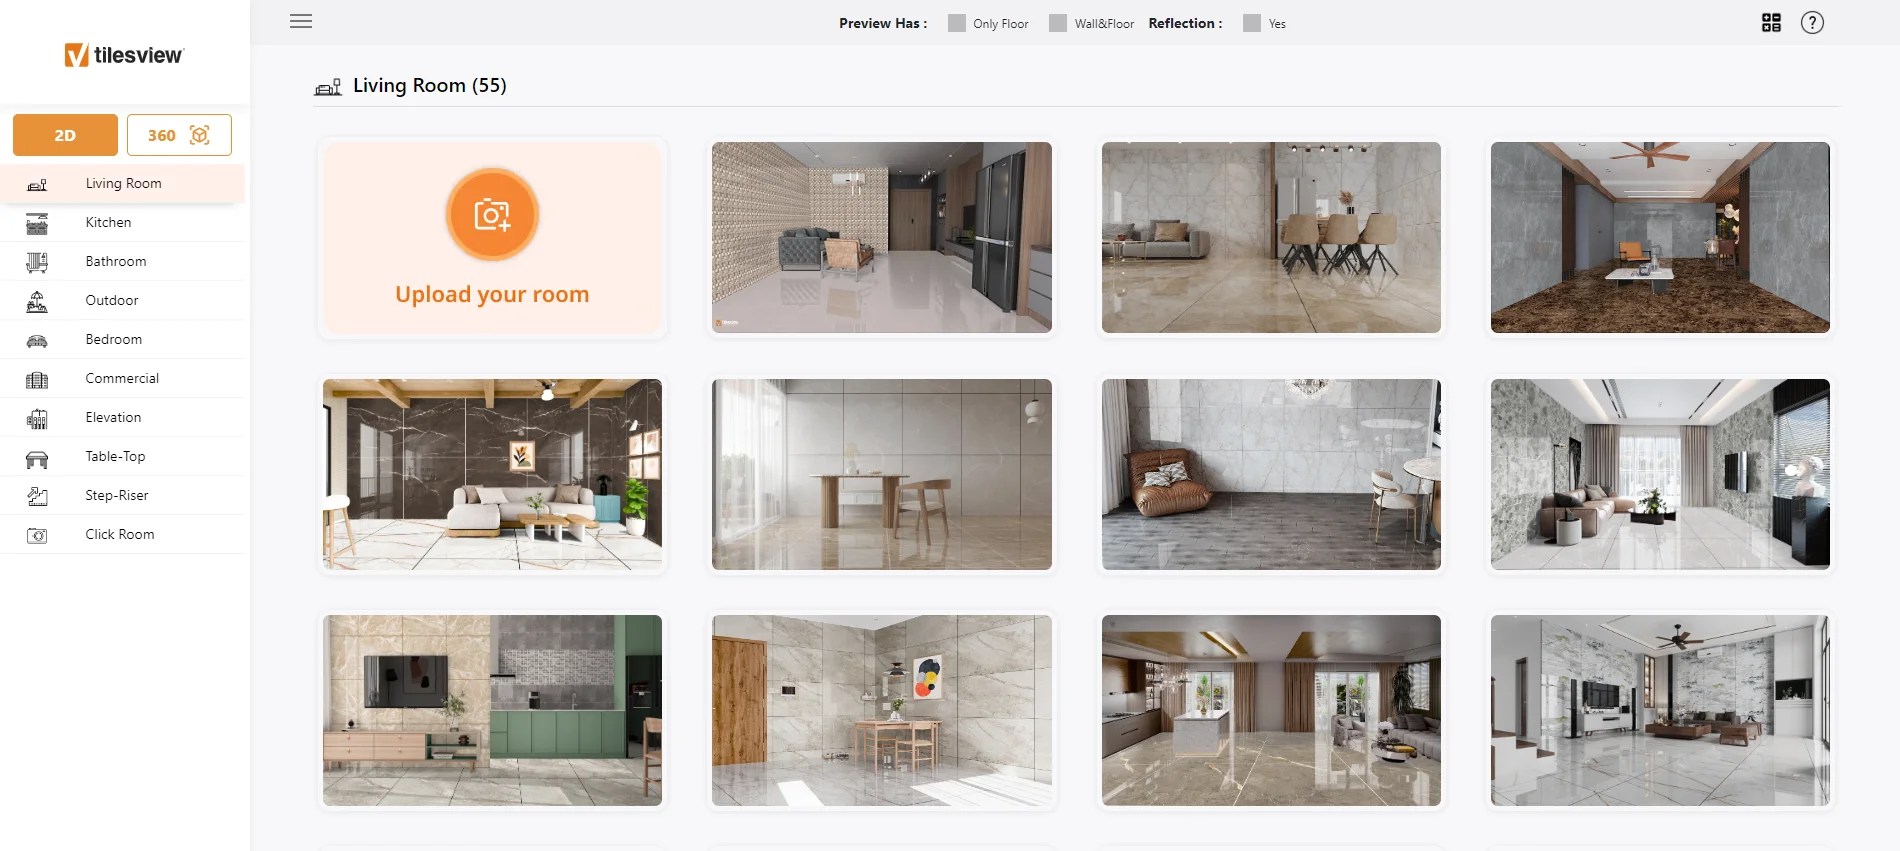
Task: Select Outdoor category
Action: pyautogui.click(x=122, y=301)
